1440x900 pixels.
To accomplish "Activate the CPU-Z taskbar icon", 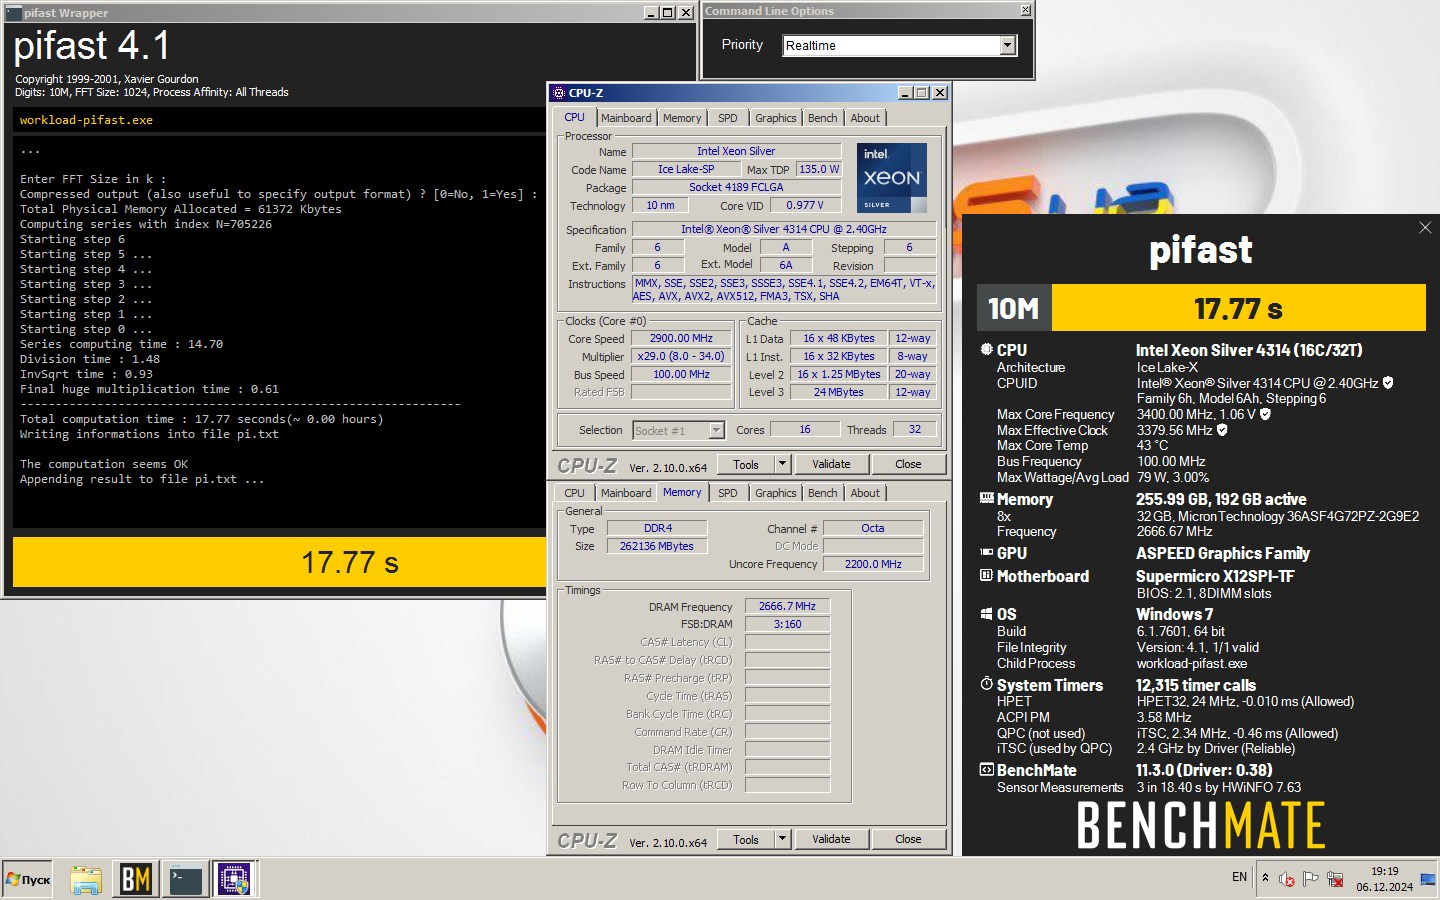I will [234, 879].
